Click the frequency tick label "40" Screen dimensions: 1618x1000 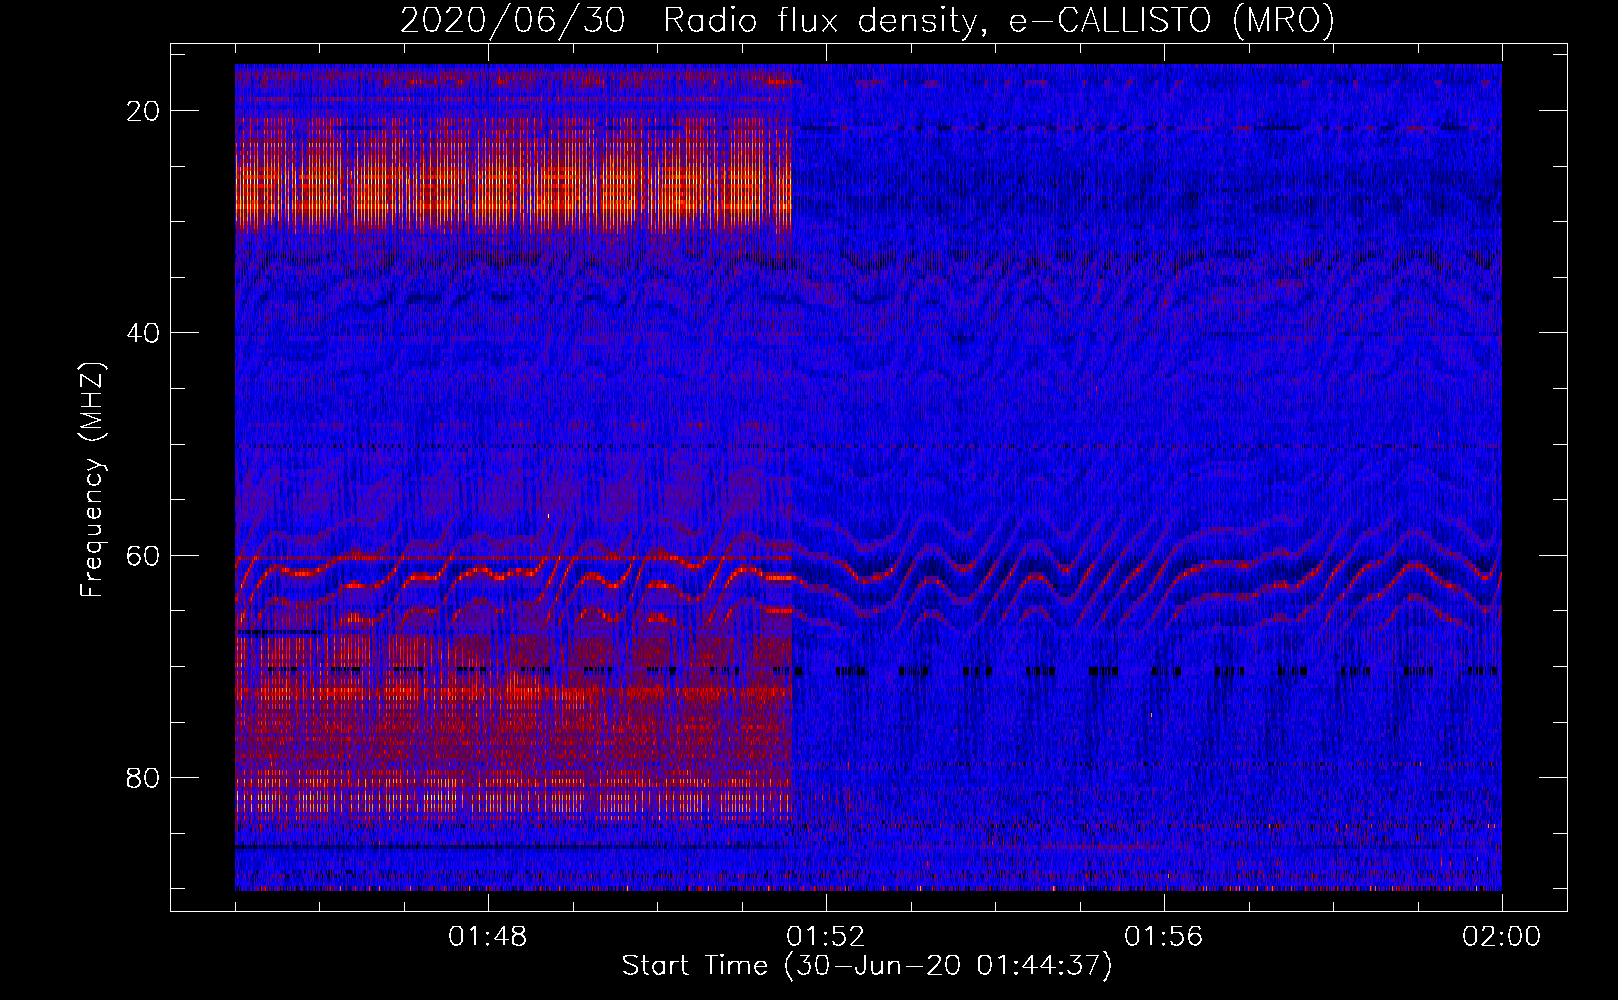click(x=144, y=333)
